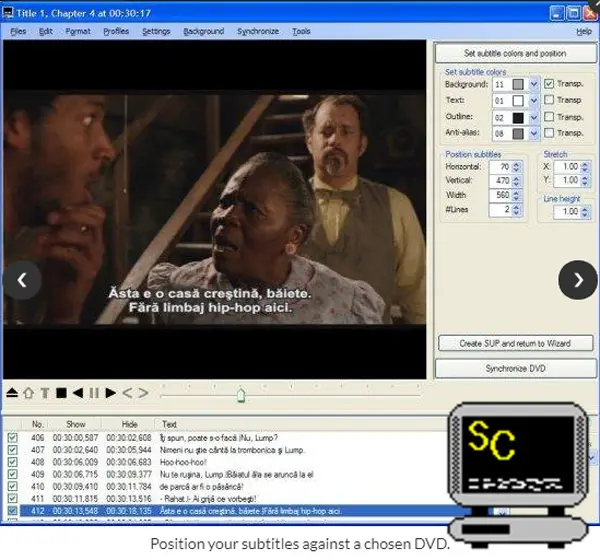Go to previous slideshow image
Viewport: 600px width, 560px height.
(x=22, y=280)
